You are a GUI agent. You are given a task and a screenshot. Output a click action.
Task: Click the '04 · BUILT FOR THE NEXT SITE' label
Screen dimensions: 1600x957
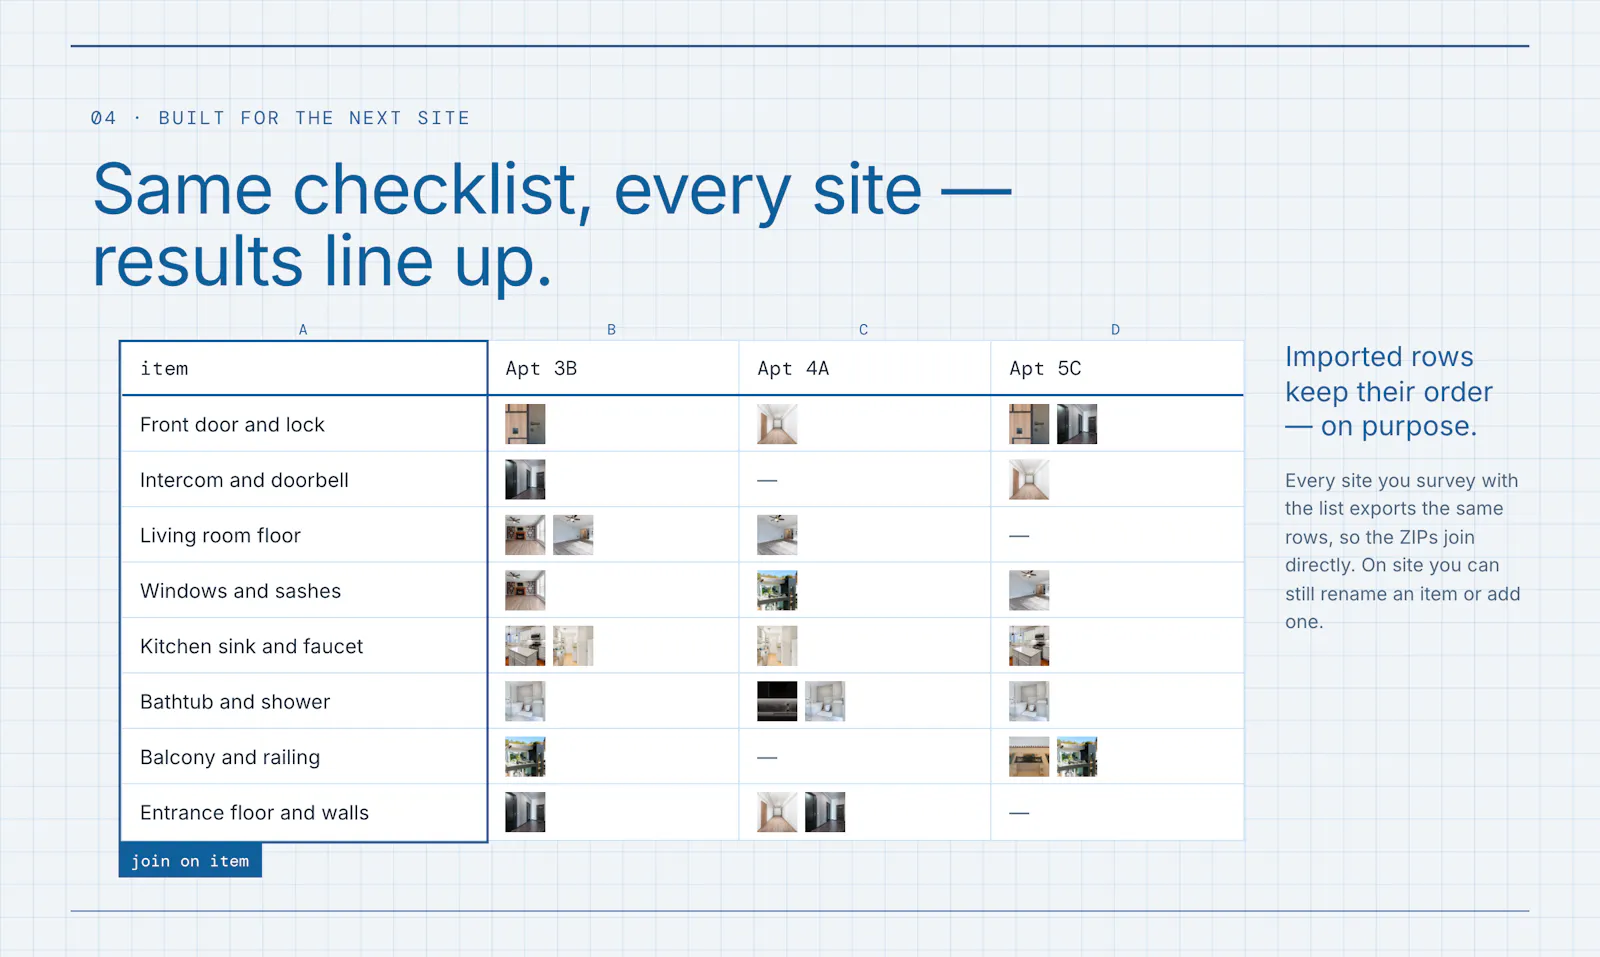[x=280, y=118]
